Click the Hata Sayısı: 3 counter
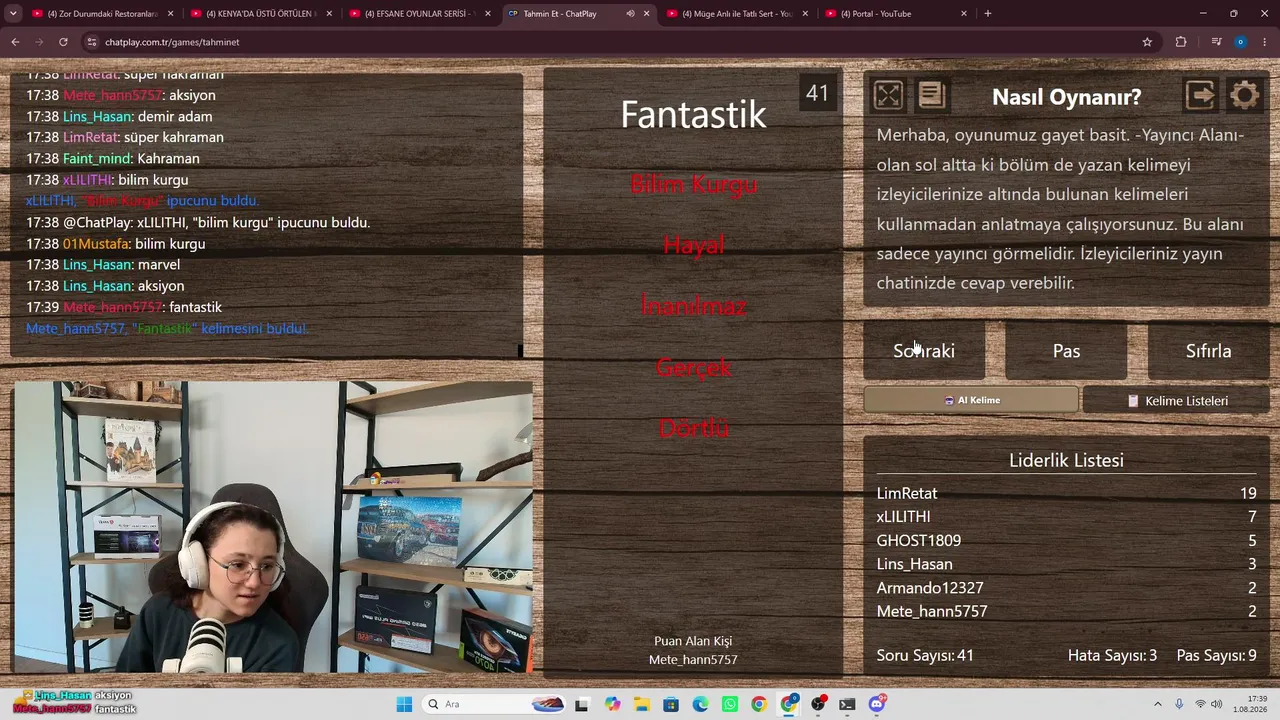The width and height of the screenshot is (1280, 720). (x=1112, y=655)
